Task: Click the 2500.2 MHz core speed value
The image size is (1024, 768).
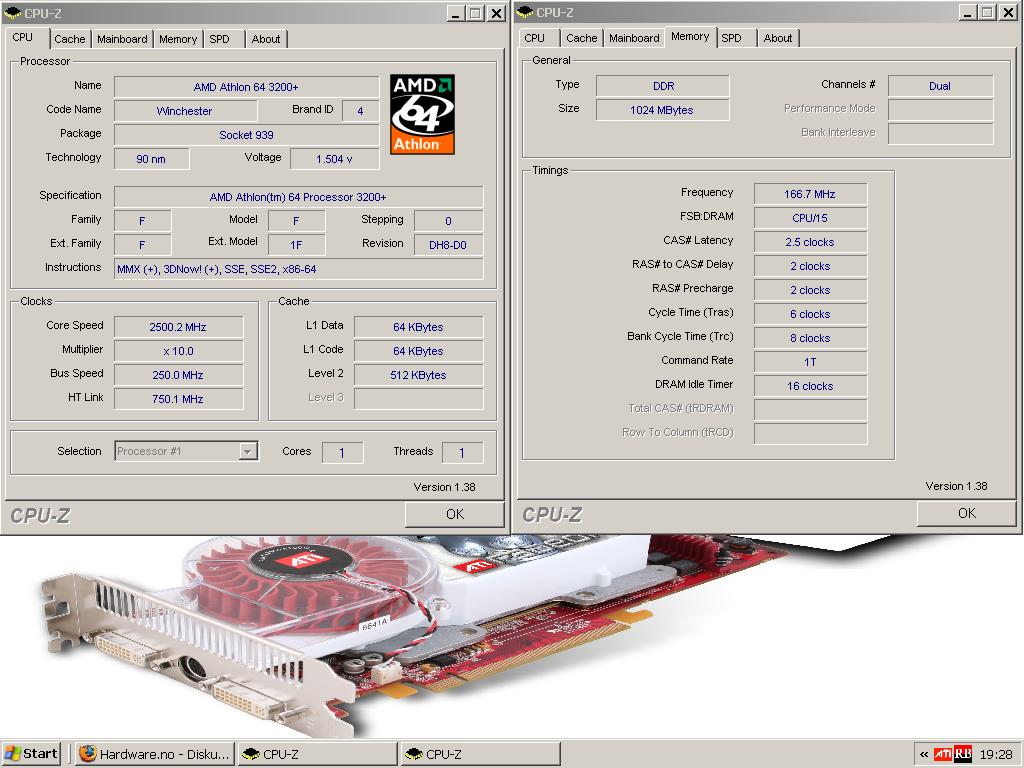Action: coord(178,327)
